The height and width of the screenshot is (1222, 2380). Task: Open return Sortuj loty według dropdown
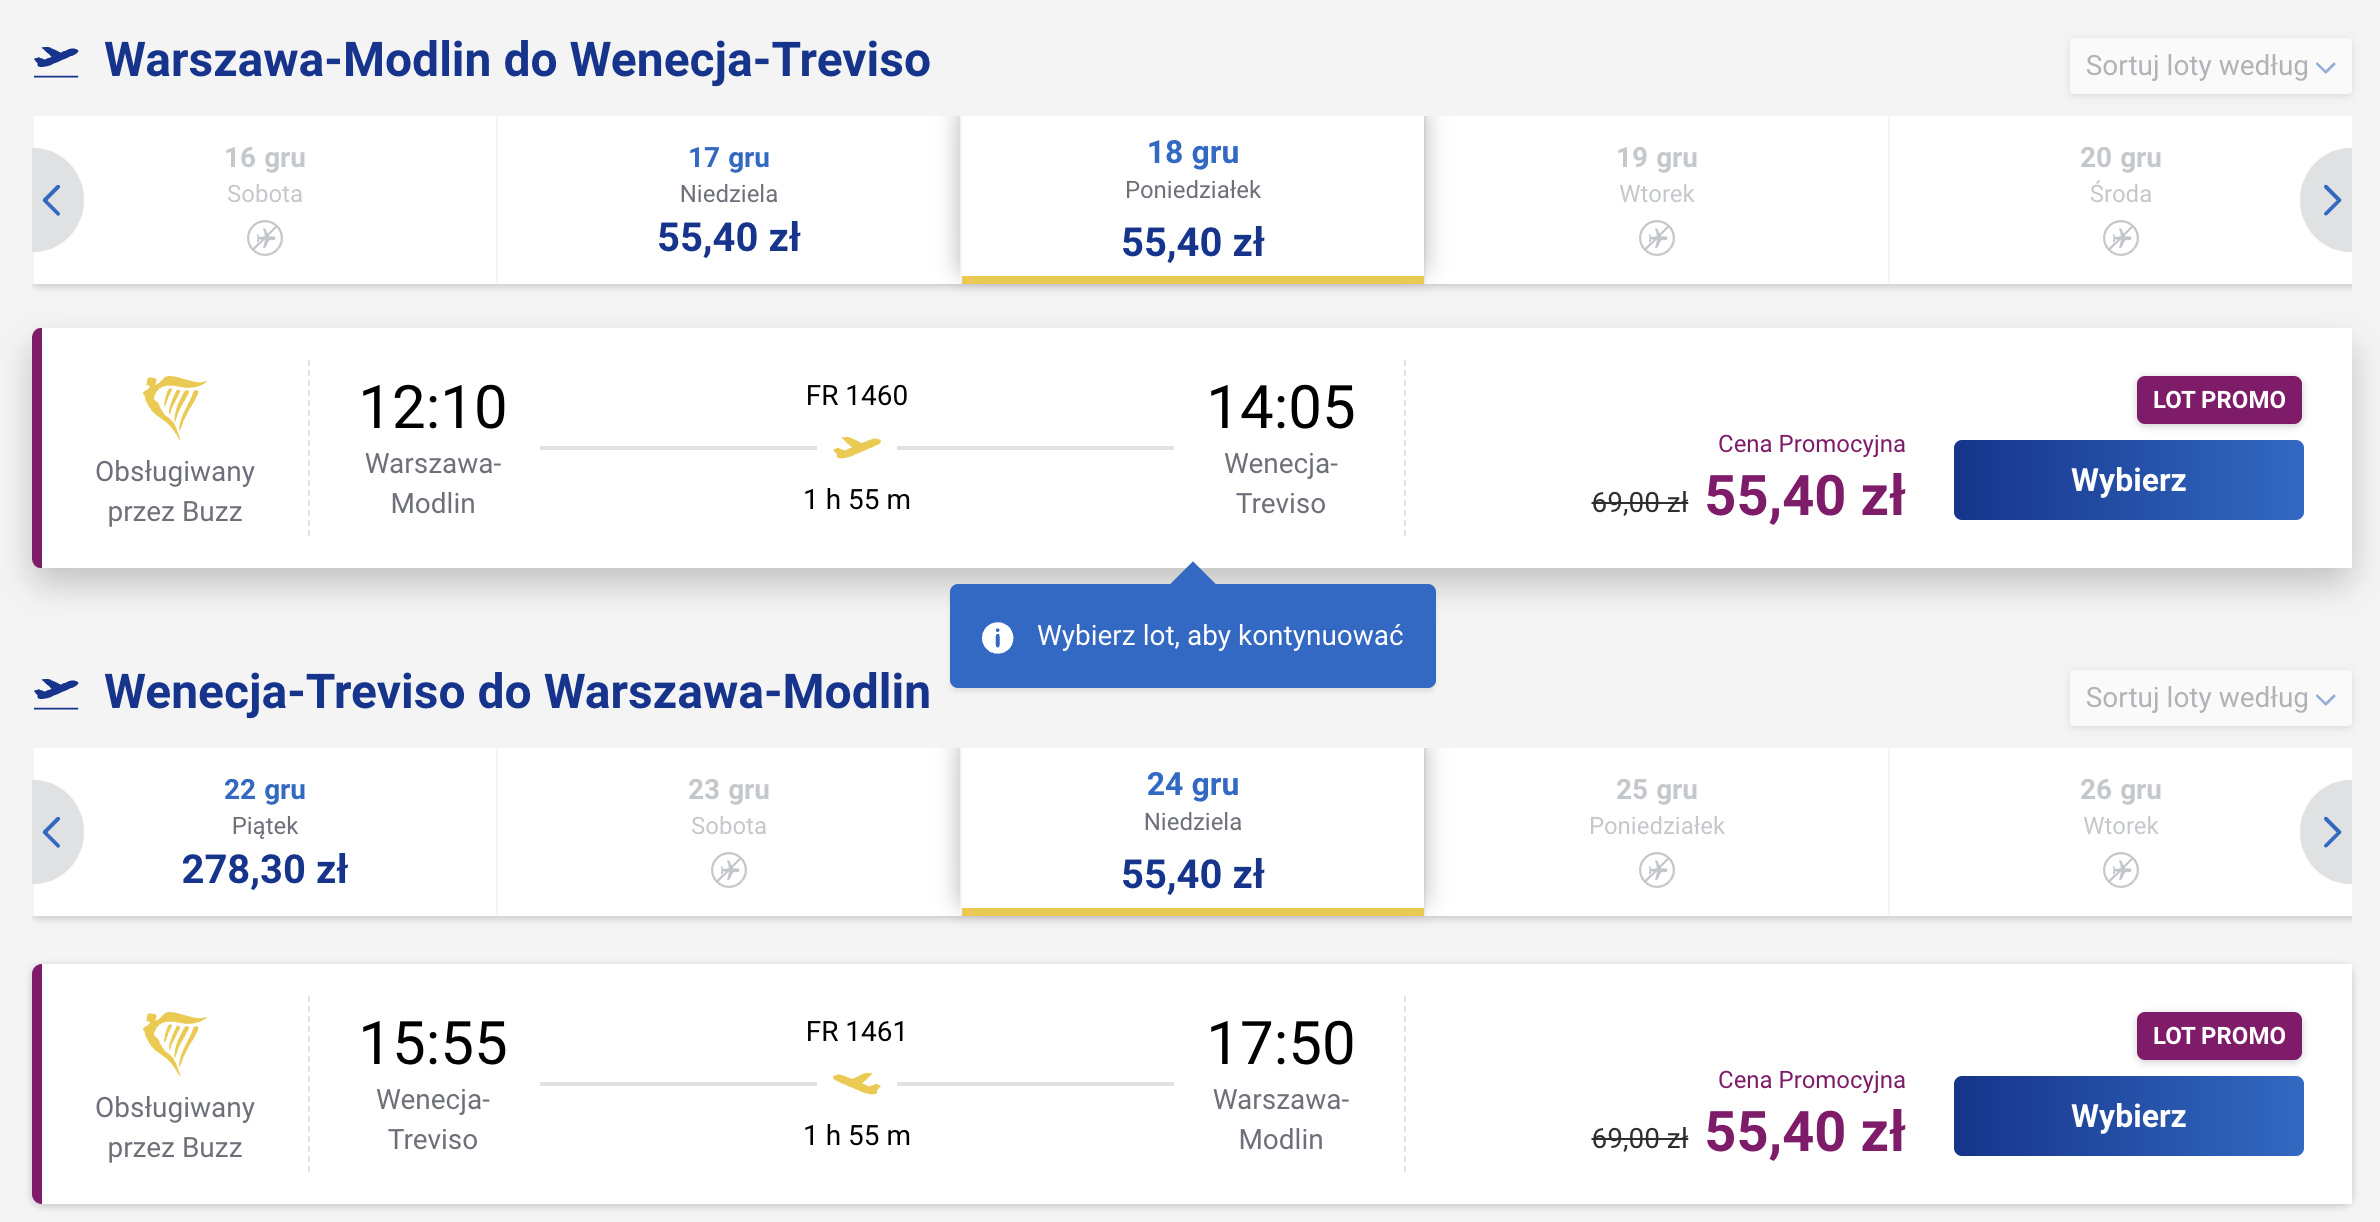pos(2210,698)
